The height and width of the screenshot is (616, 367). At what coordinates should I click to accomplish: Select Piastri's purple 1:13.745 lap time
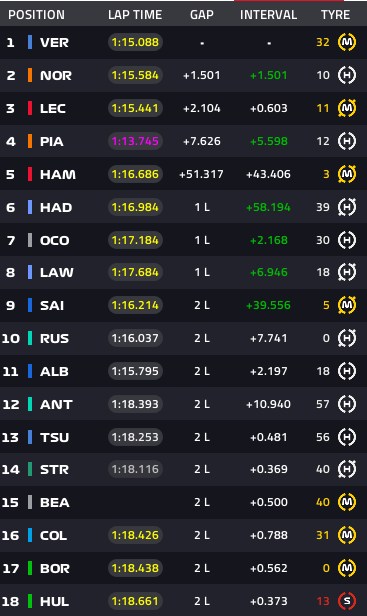(x=135, y=141)
